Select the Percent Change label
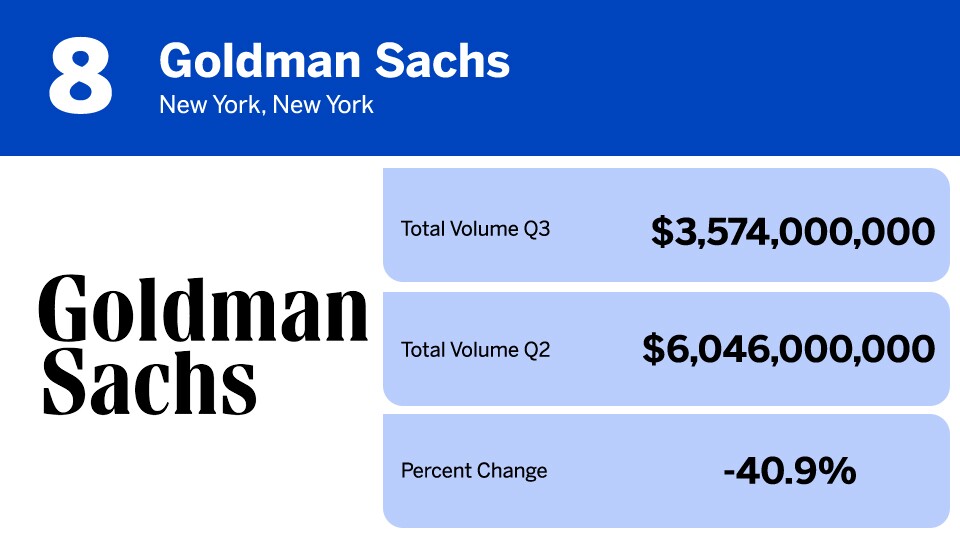The width and height of the screenshot is (960, 540). coord(474,470)
